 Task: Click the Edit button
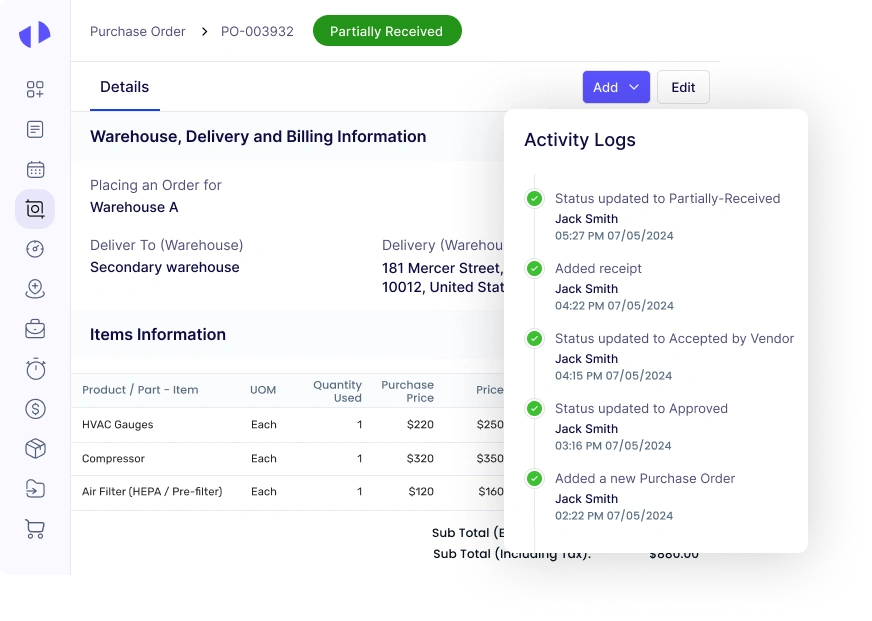click(683, 87)
